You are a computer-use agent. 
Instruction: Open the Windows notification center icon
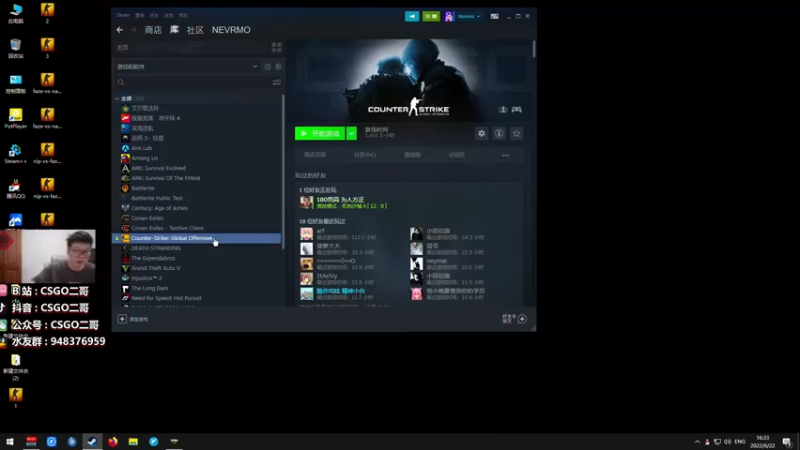point(787,442)
